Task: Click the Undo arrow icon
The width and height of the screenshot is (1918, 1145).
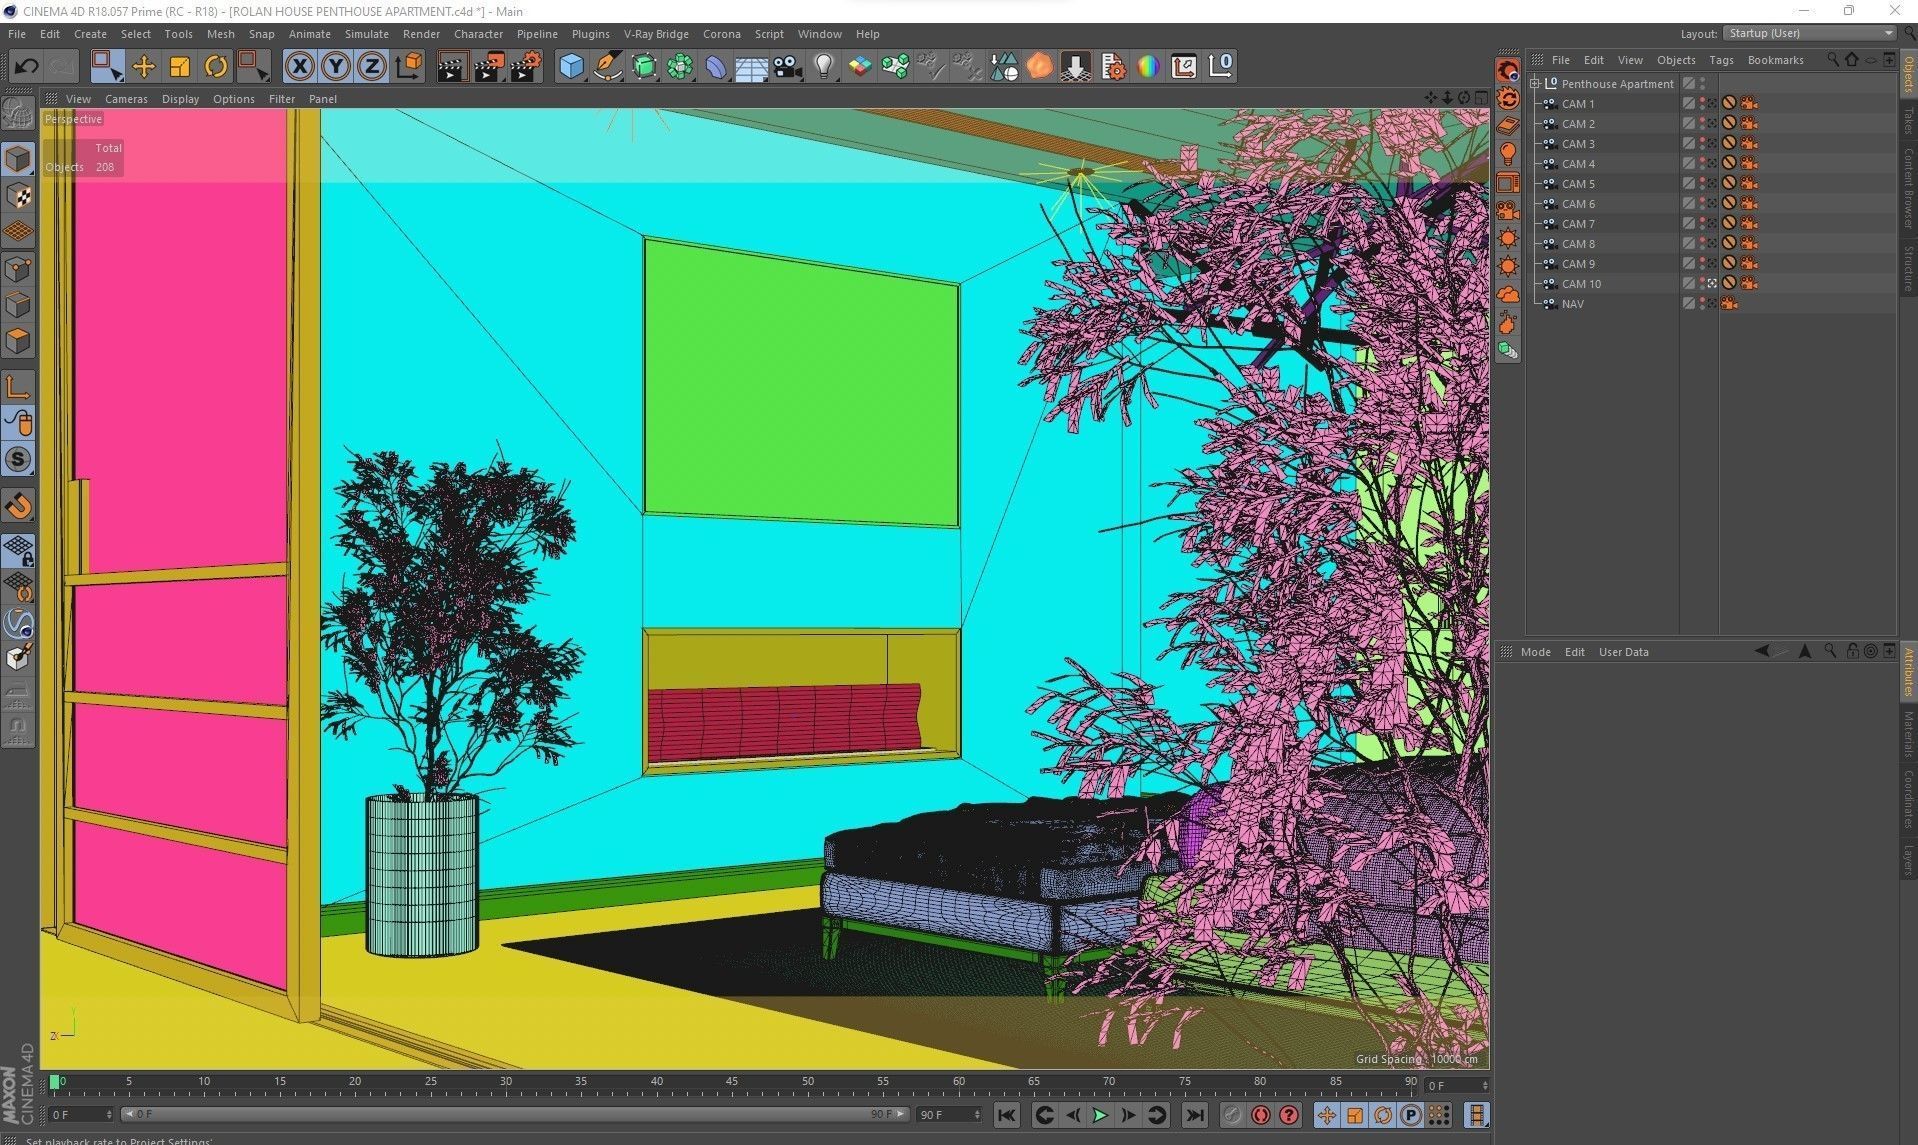Action: 27,67
